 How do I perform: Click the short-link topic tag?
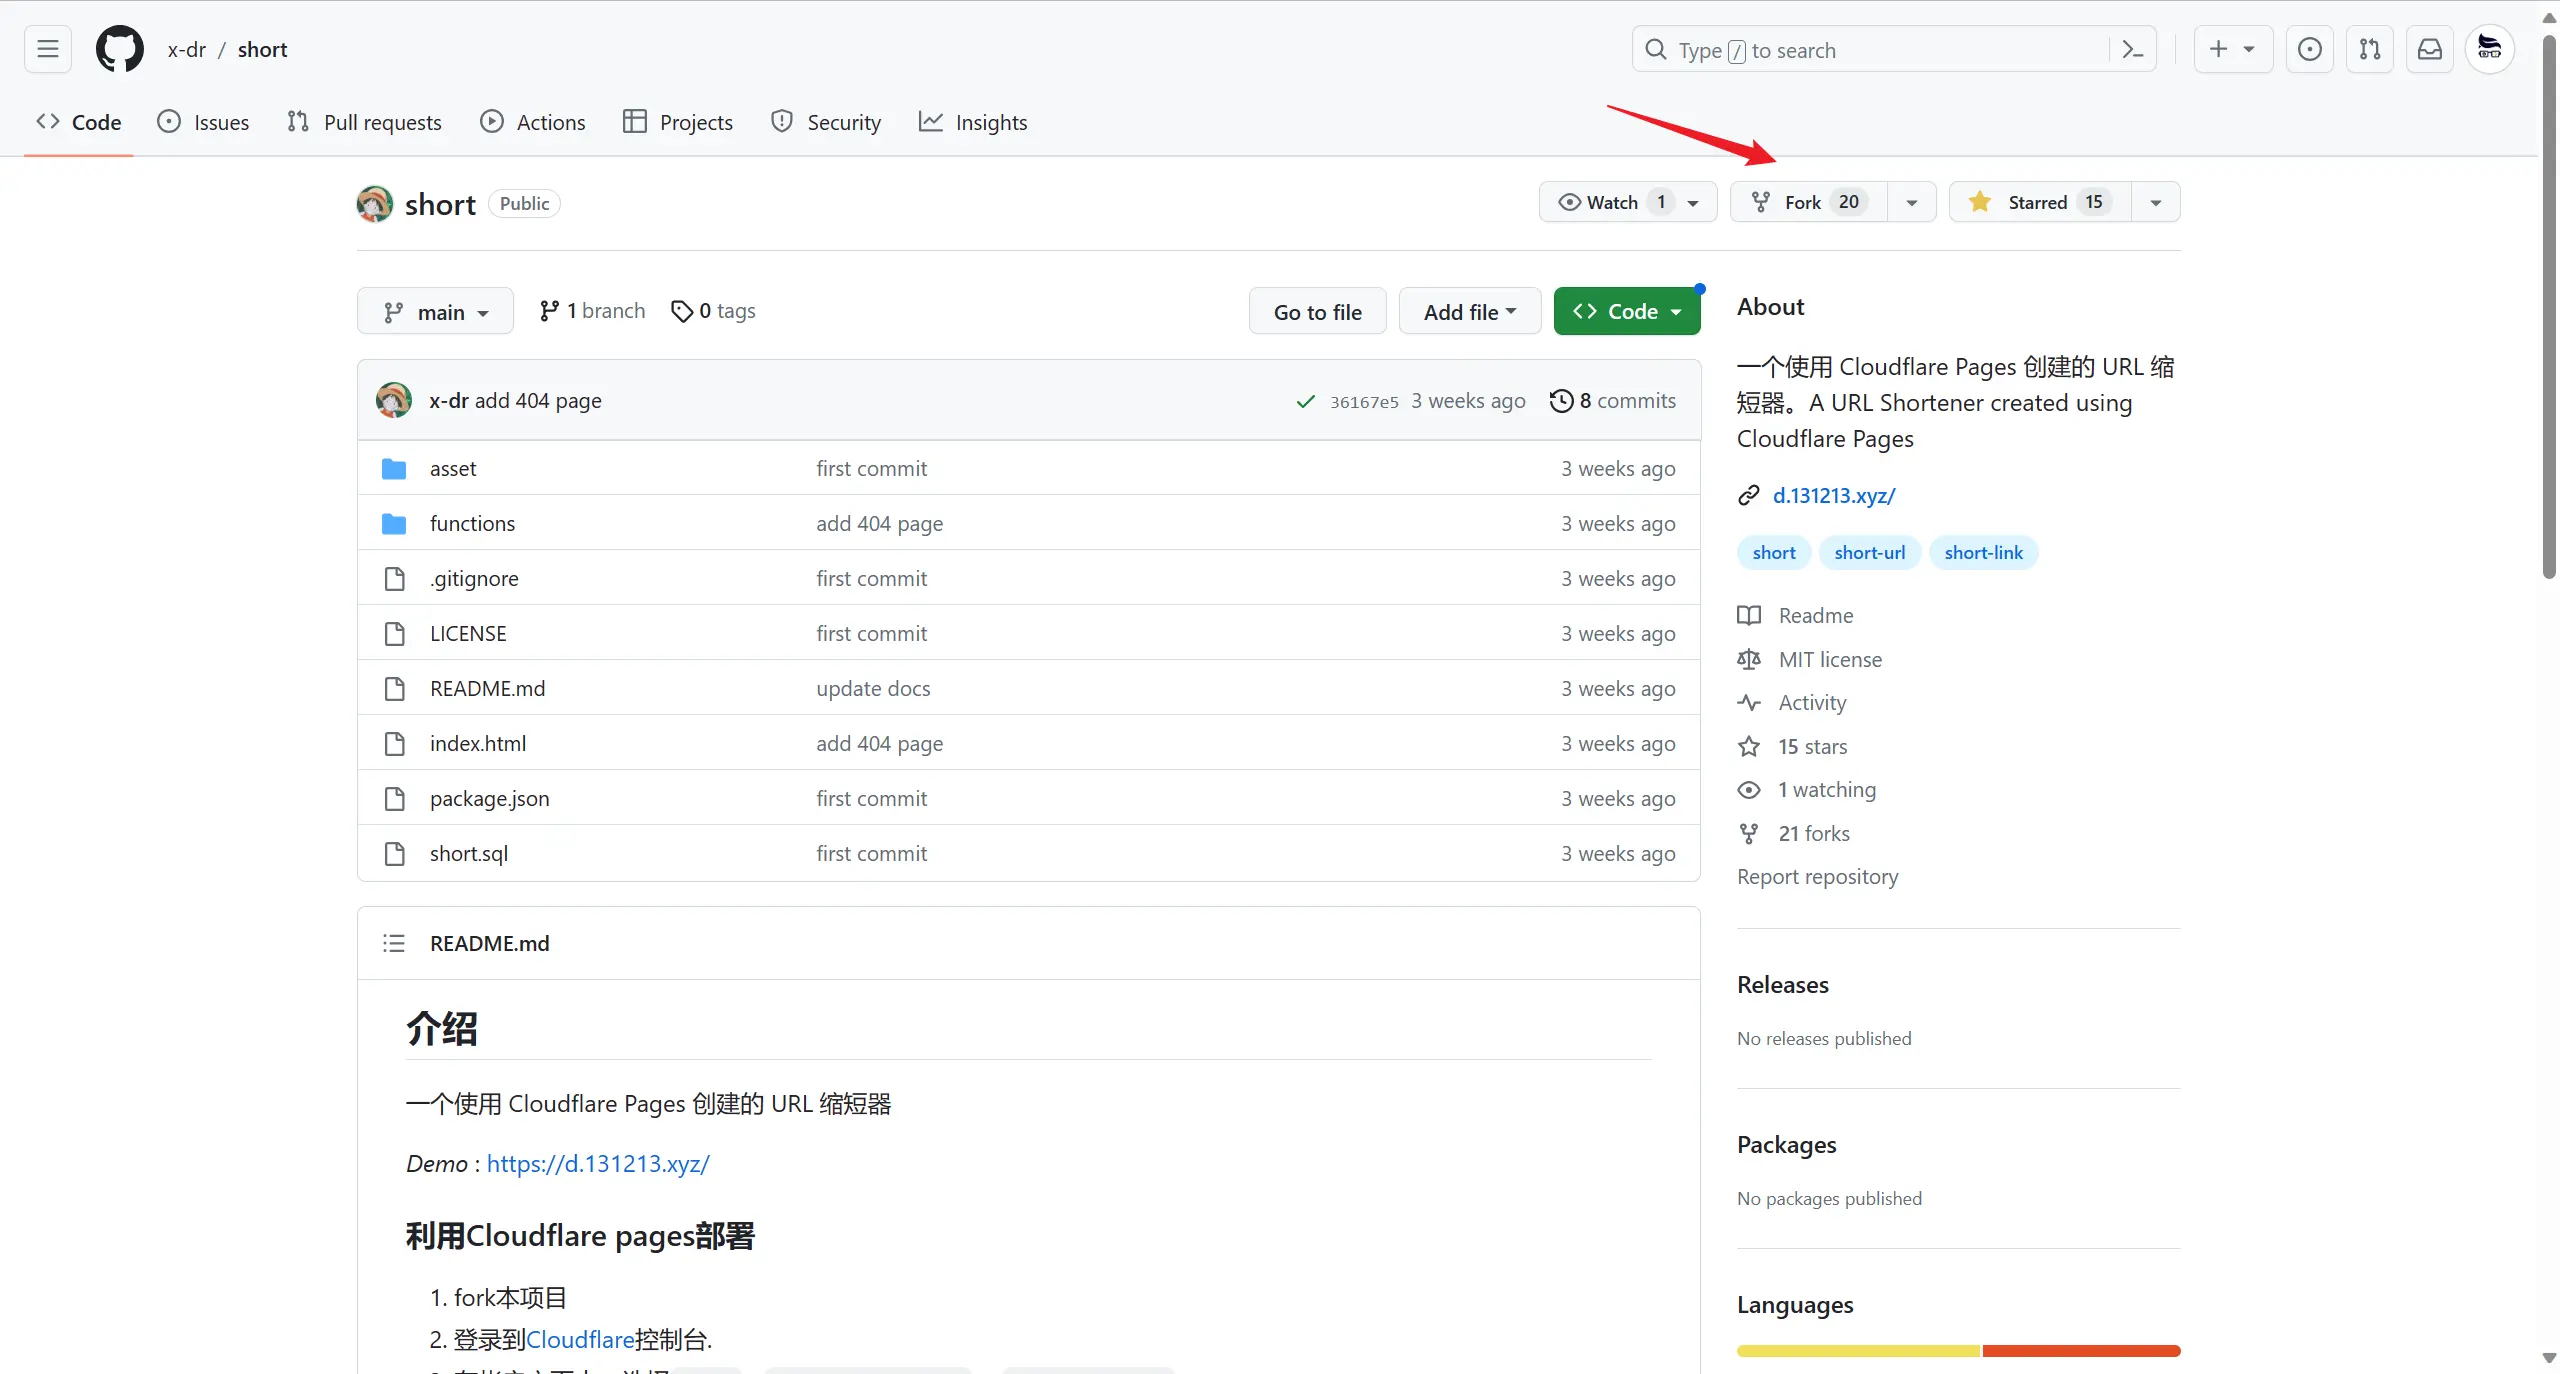[x=1983, y=552]
